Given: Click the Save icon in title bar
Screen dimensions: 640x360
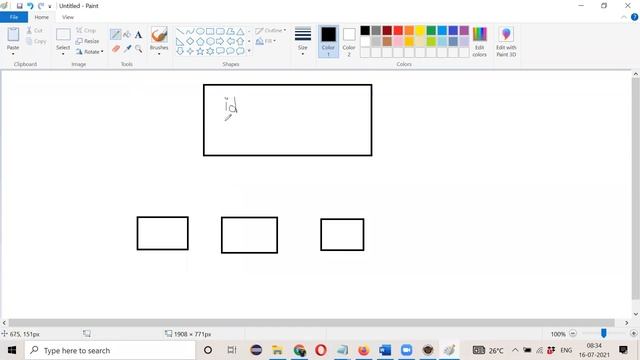Looking at the screenshot, I should (19, 6).
